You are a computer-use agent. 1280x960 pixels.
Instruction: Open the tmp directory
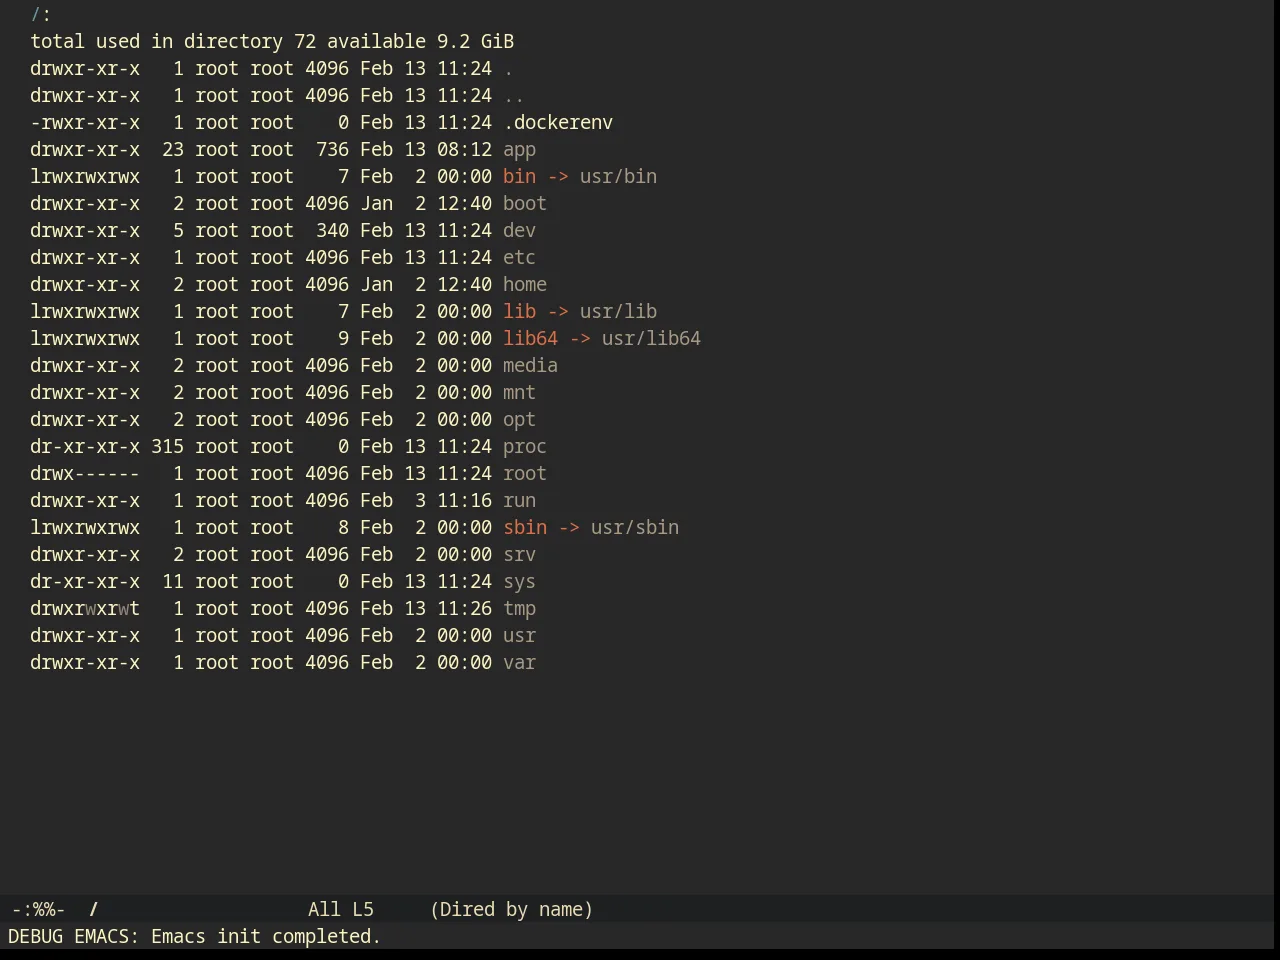[x=519, y=609]
